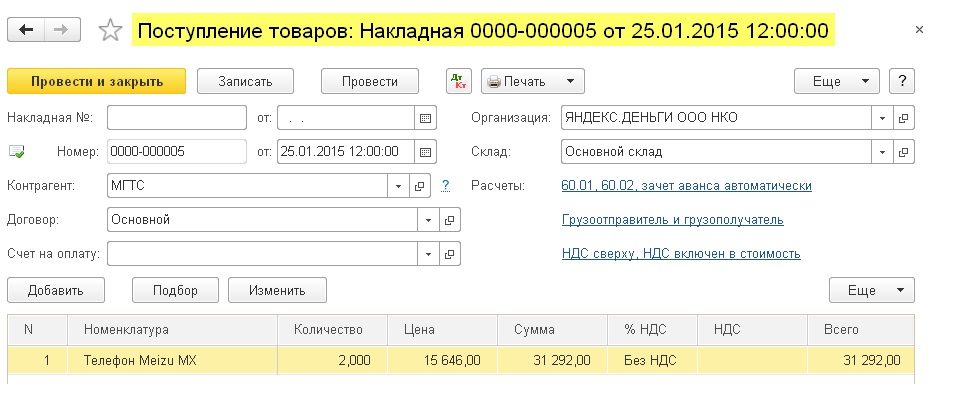Sort by the Количество column header
The image size is (962, 398).
[333, 330]
